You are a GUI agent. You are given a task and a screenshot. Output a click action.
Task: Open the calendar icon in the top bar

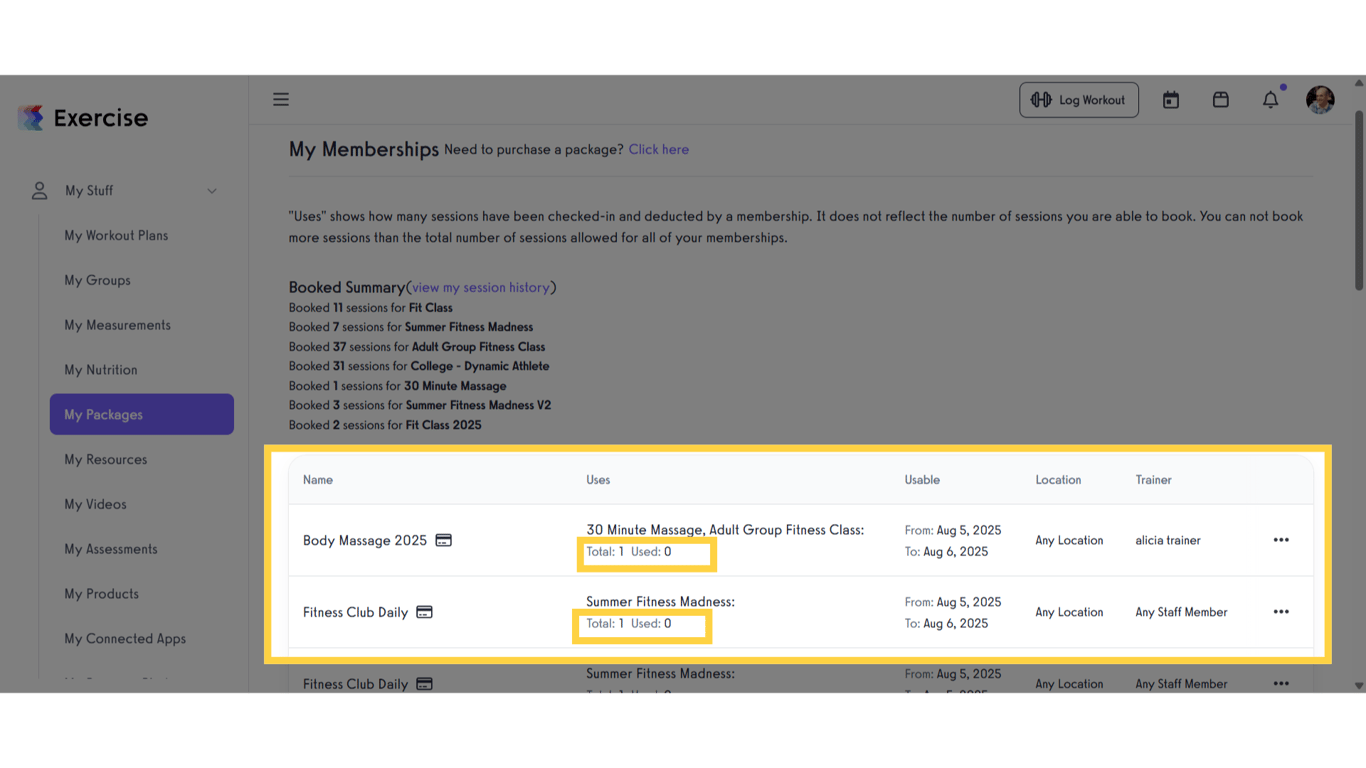coord(1170,99)
